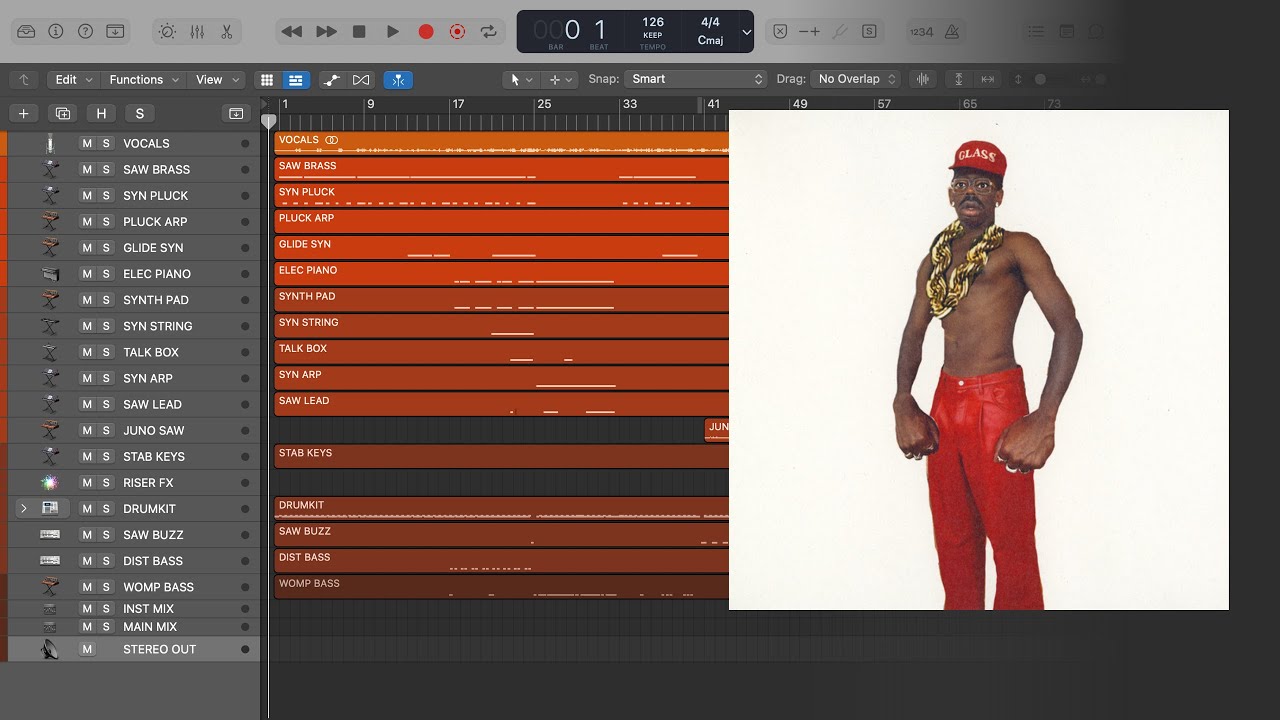Viewport: 1280px width, 720px height.
Task: Open the View menu
Action: [217, 80]
